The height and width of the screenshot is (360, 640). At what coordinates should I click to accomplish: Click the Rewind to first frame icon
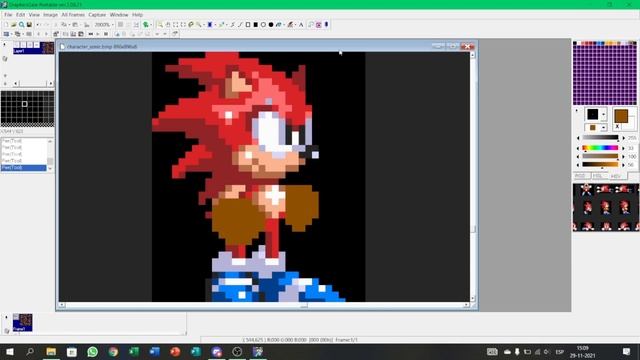[91, 34]
